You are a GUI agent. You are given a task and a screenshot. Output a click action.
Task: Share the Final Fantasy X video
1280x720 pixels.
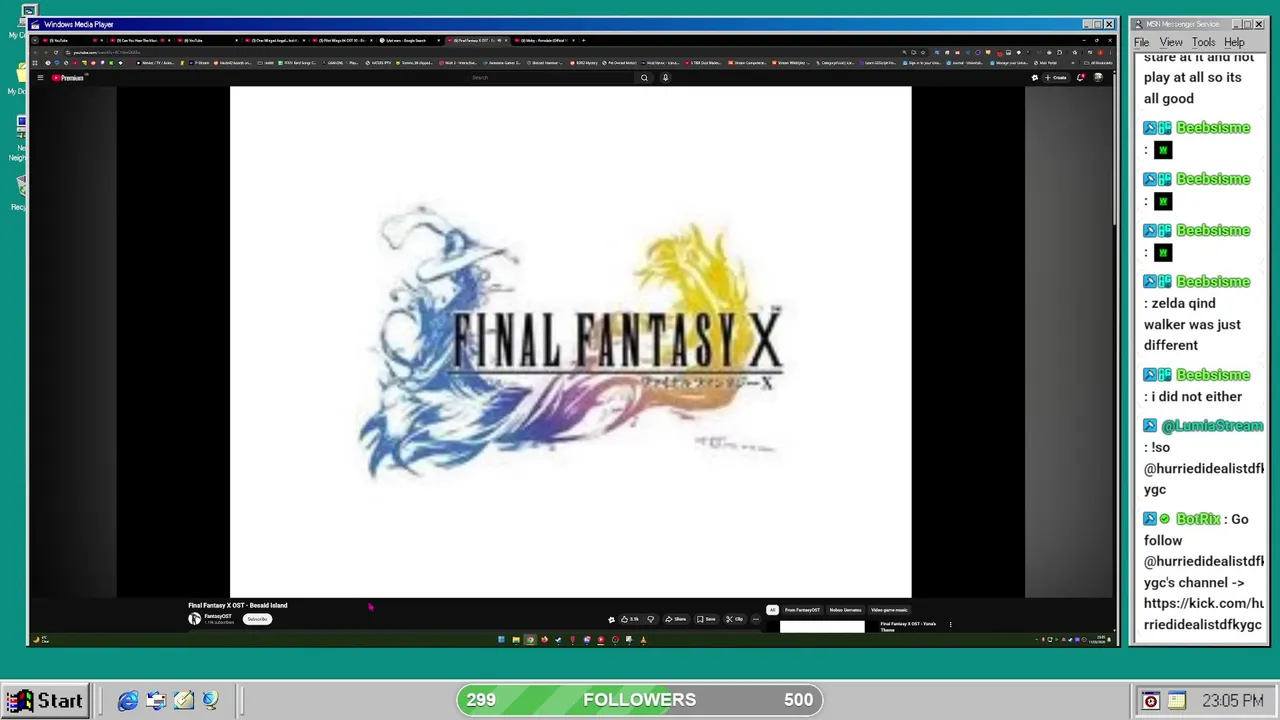click(676, 619)
